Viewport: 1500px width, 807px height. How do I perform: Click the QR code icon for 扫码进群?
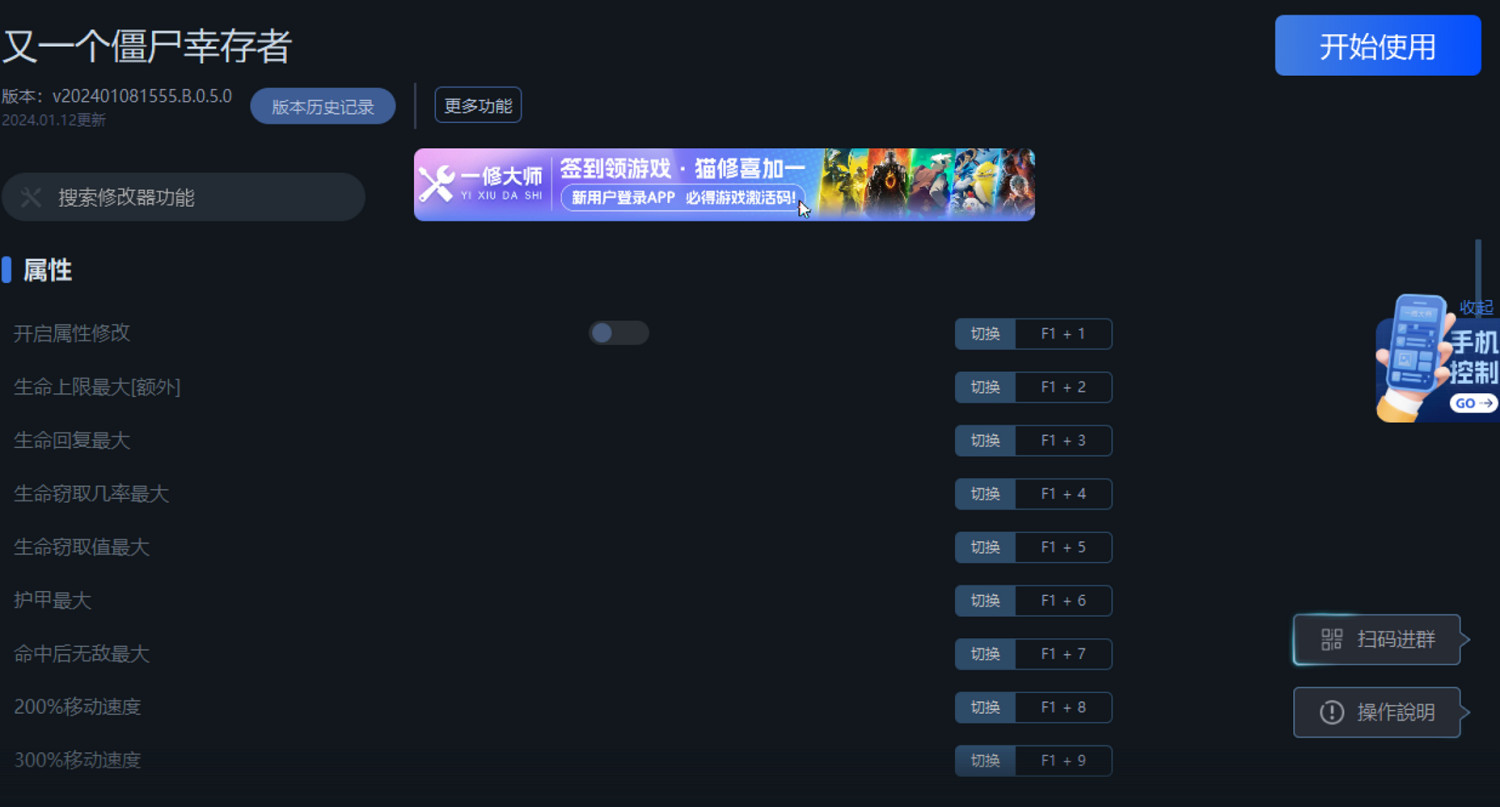(1331, 640)
